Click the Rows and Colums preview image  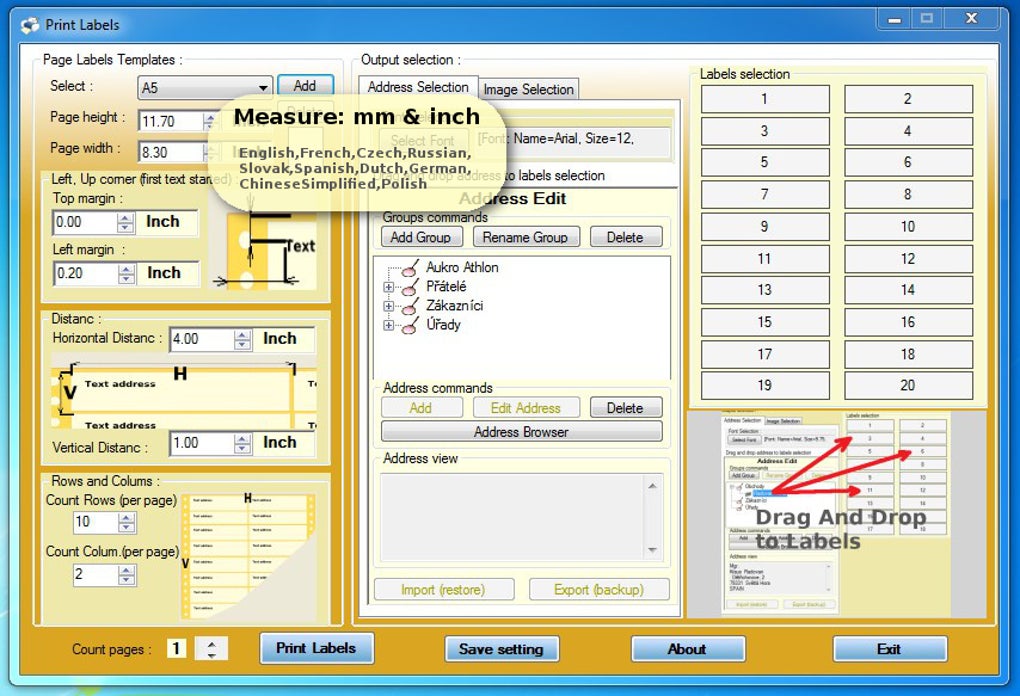[248, 555]
